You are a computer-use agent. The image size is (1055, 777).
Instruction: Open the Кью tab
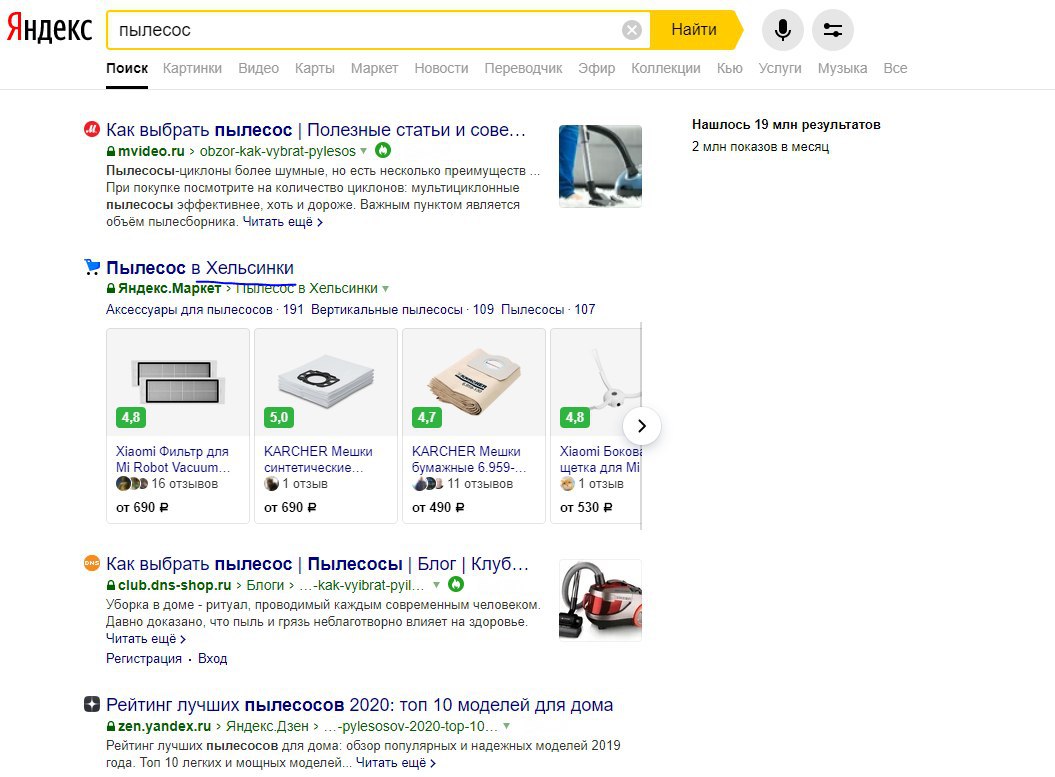click(x=729, y=68)
